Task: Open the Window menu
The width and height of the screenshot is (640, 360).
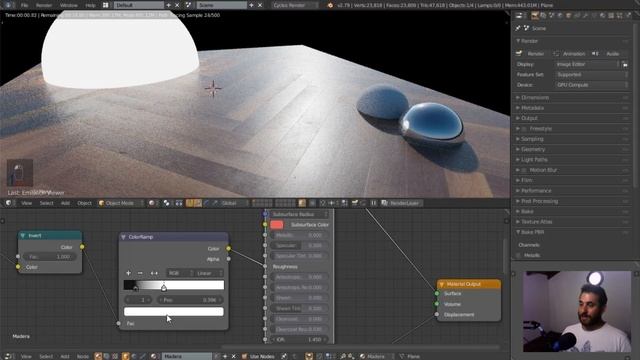Action: coord(69,5)
